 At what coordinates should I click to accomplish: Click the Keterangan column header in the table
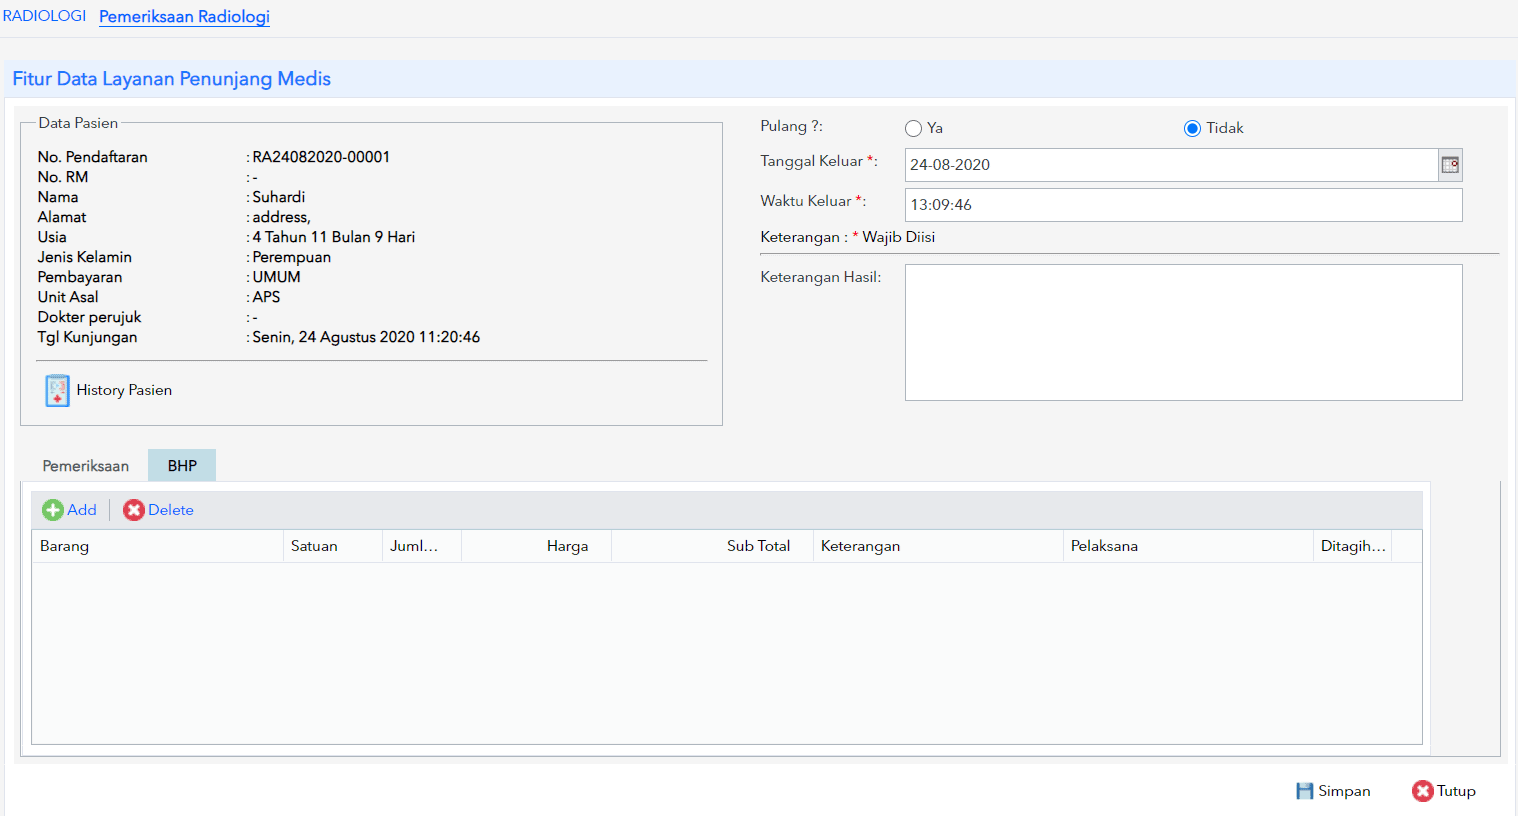[x=938, y=546]
